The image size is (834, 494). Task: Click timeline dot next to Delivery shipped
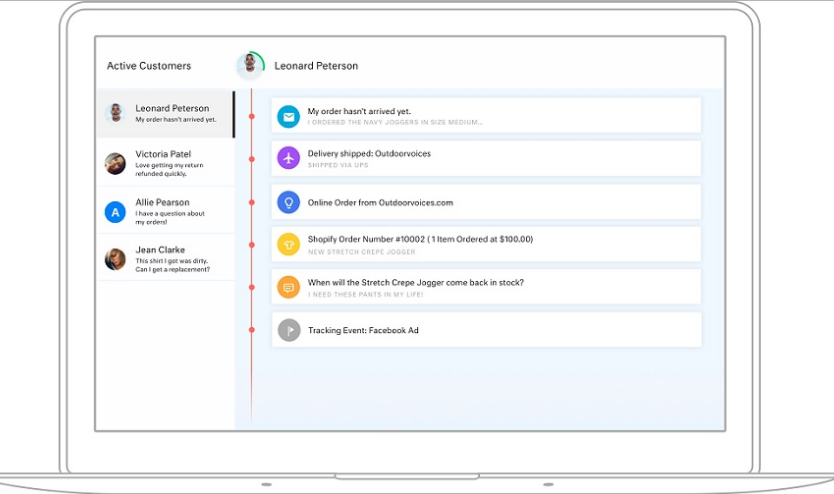coord(252,159)
